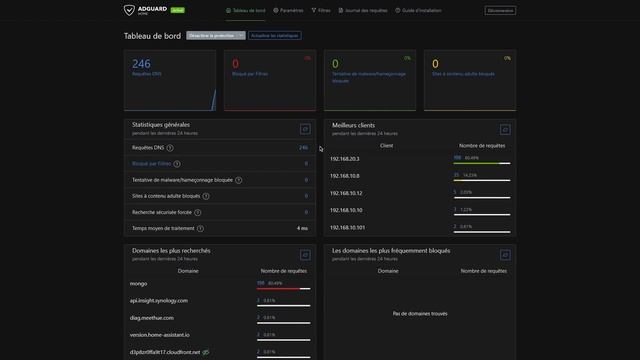
Task: Click the AdGuard Home shield logo
Action: [129, 10]
